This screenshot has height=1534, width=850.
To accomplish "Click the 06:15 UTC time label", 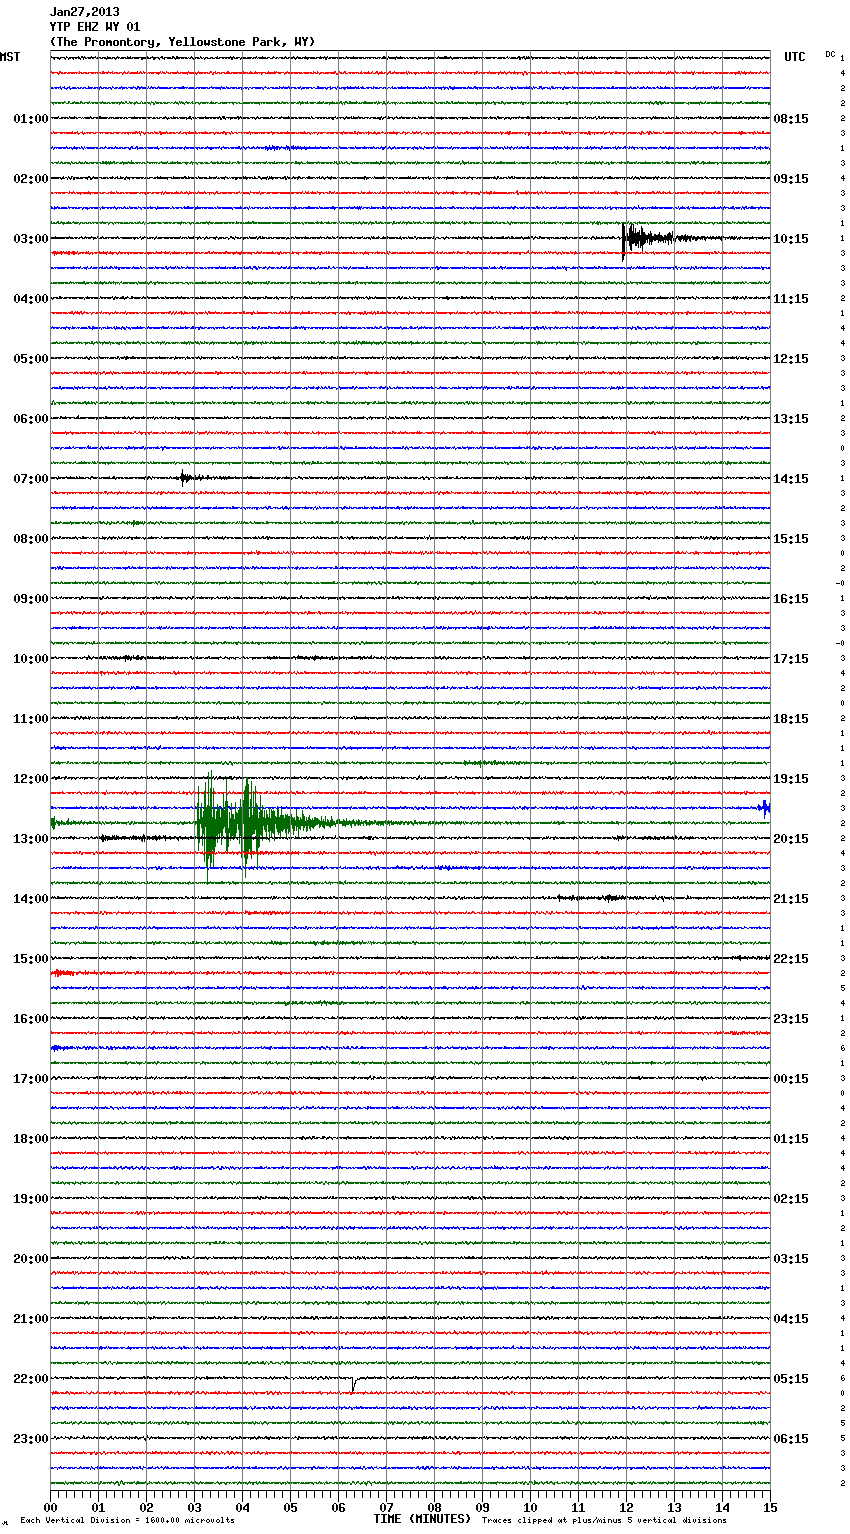I will point(791,1439).
